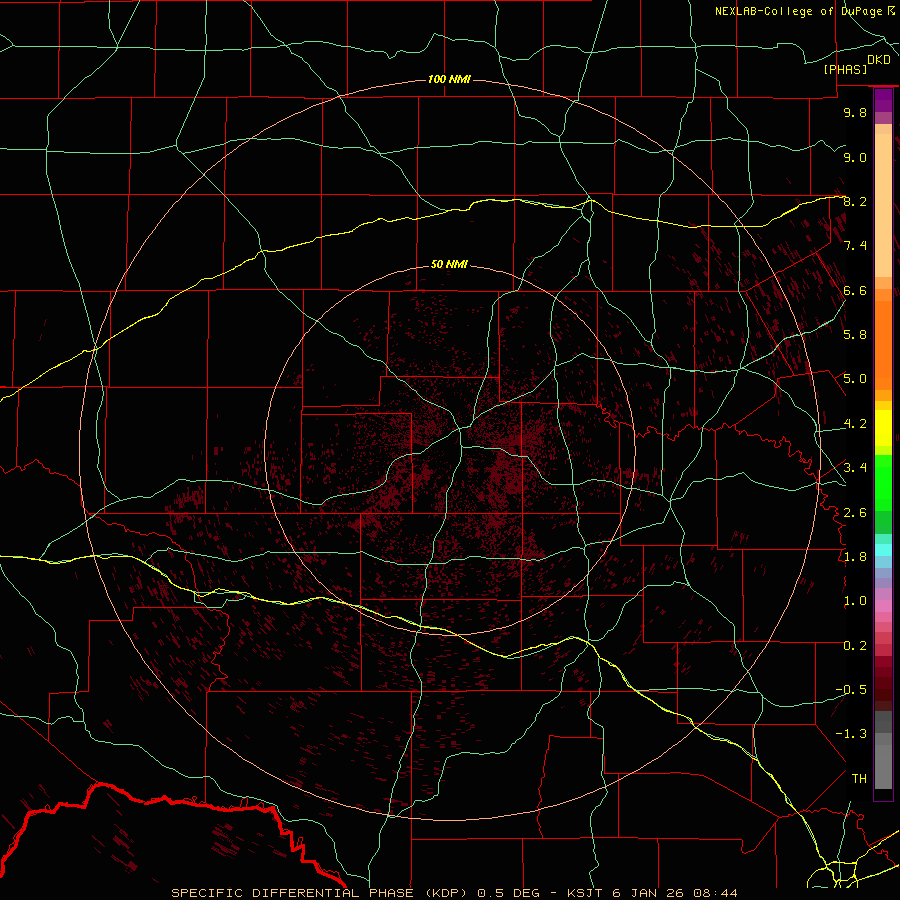Click the 3.4 scale value
The width and height of the screenshot is (900, 900).
855,468
